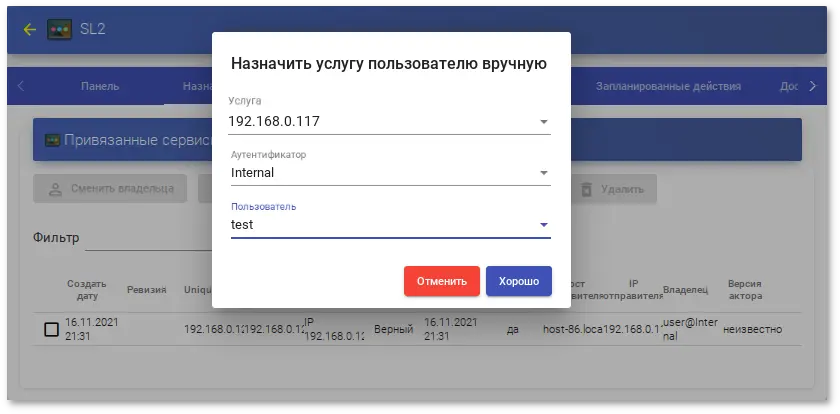
Task: Click the да cell in the row
Action: [x=513, y=329]
